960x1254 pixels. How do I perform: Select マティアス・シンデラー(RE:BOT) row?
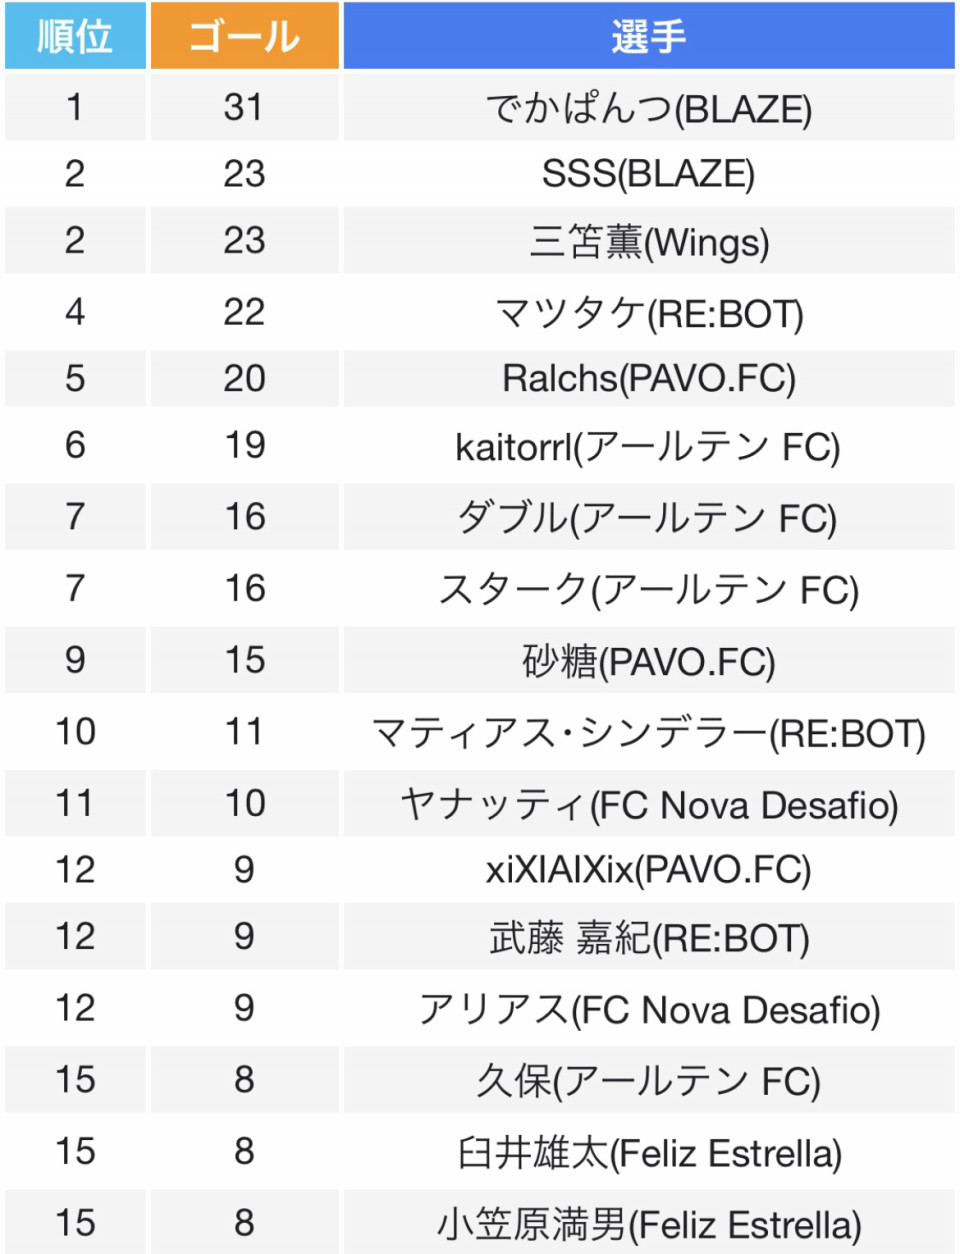click(x=648, y=733)
